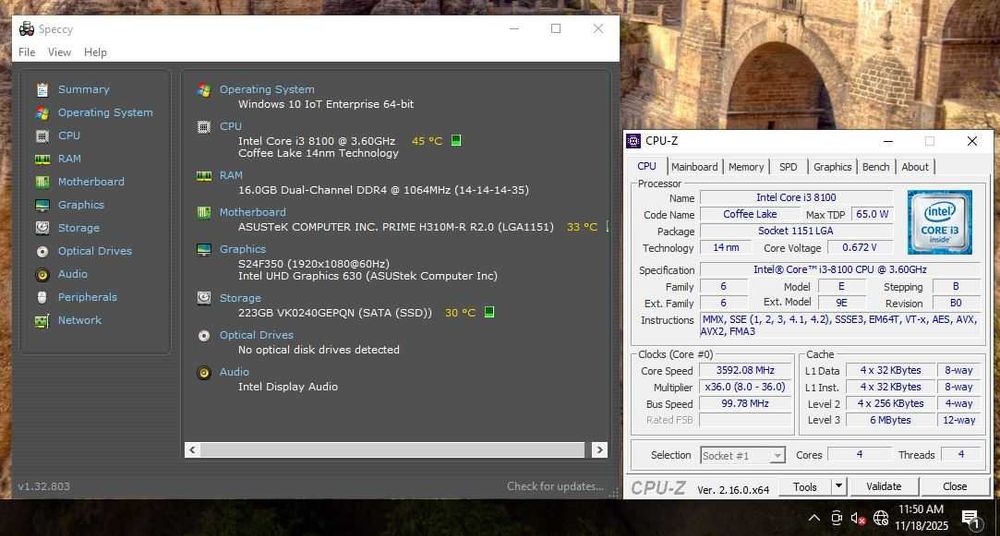Click the drive icon beside Storage summary heading
This screenshot has height=536, width=1000.
204,298
